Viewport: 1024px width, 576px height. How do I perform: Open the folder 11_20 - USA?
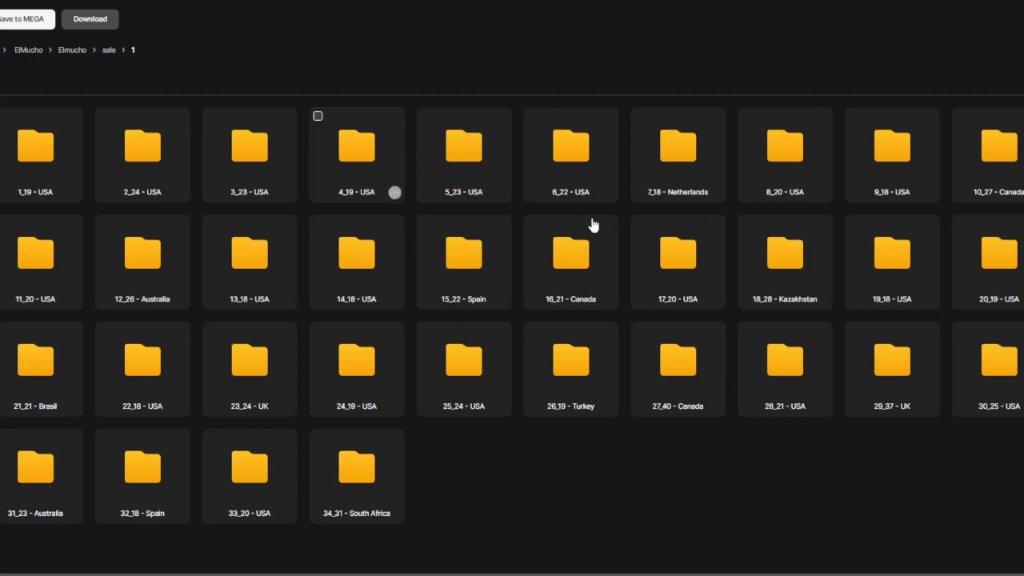click(35, 262)
